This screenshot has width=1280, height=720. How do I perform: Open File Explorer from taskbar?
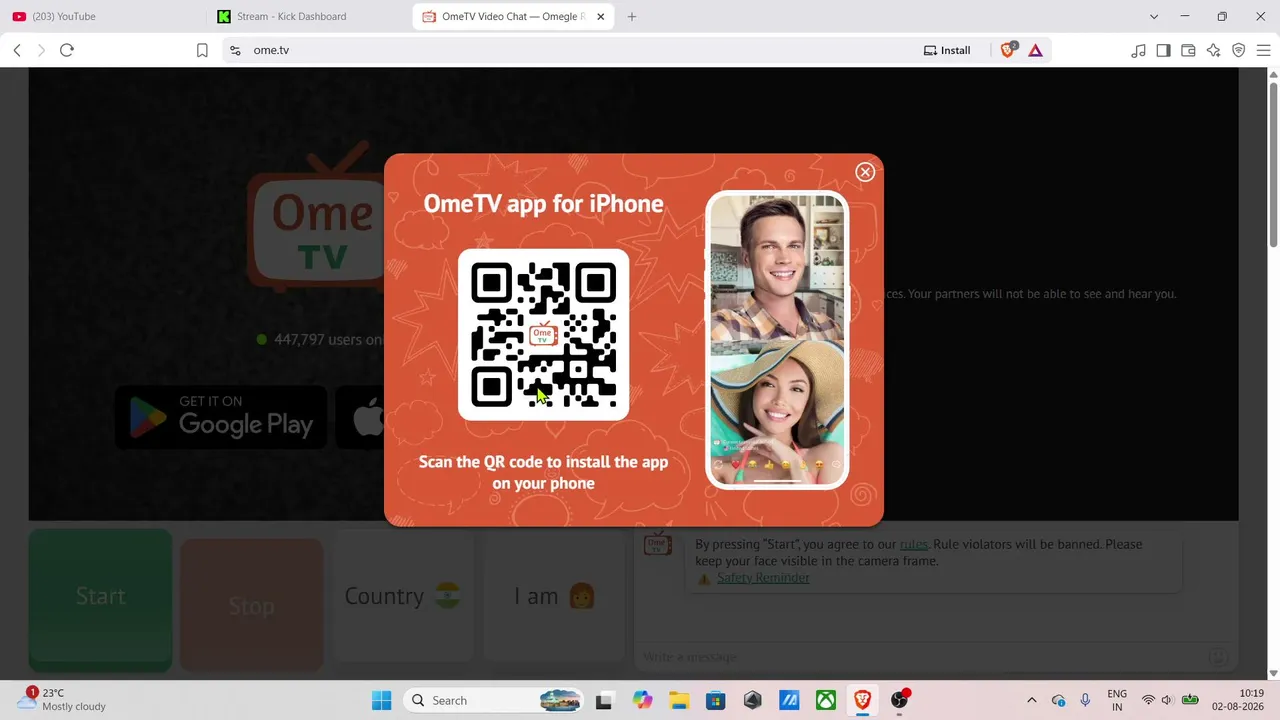678,700
